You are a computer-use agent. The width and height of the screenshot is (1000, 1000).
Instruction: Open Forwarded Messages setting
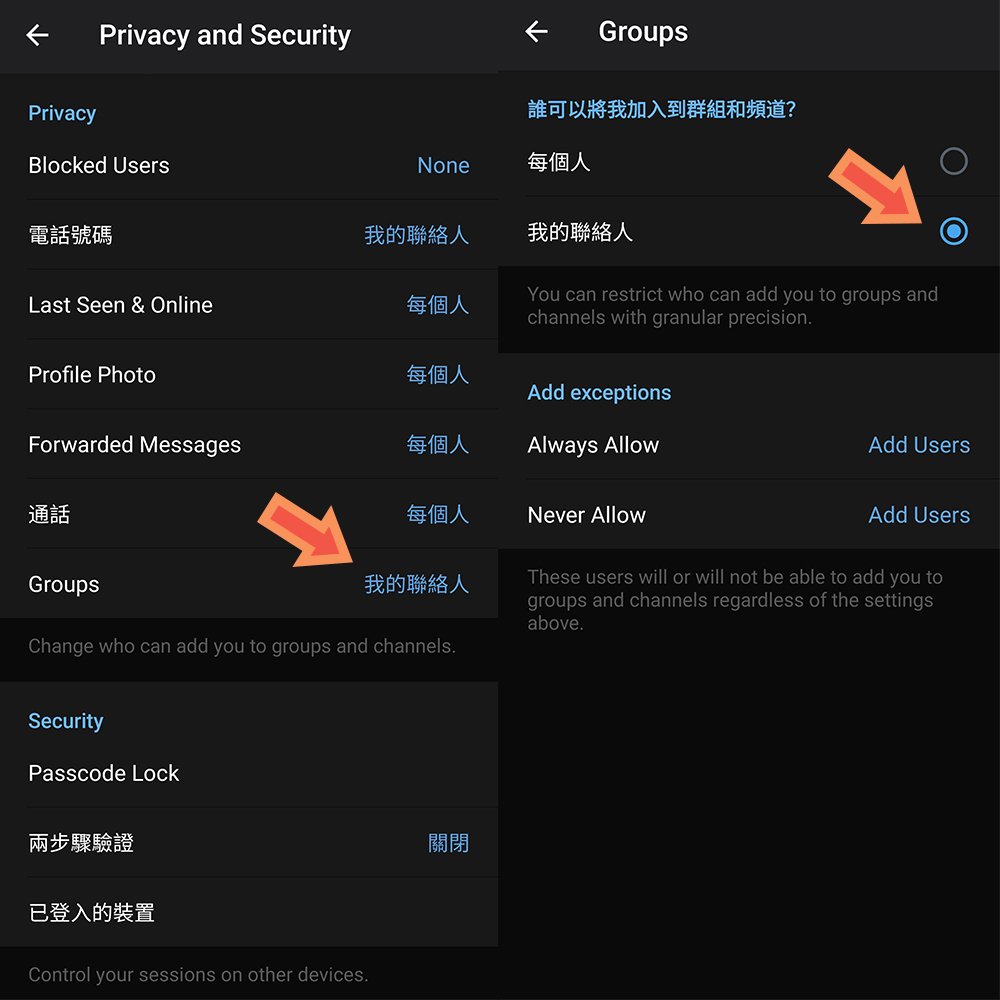point(134,445)
